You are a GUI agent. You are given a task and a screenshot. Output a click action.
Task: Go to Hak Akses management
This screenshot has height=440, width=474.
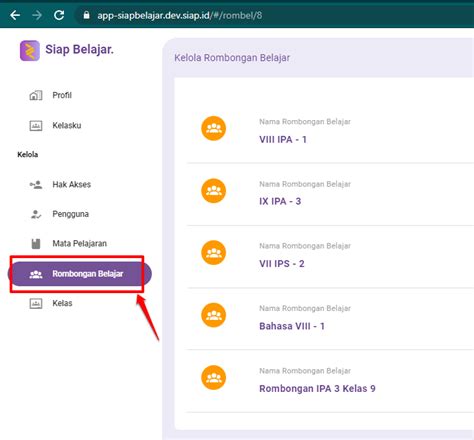click(x=71, y=185)
